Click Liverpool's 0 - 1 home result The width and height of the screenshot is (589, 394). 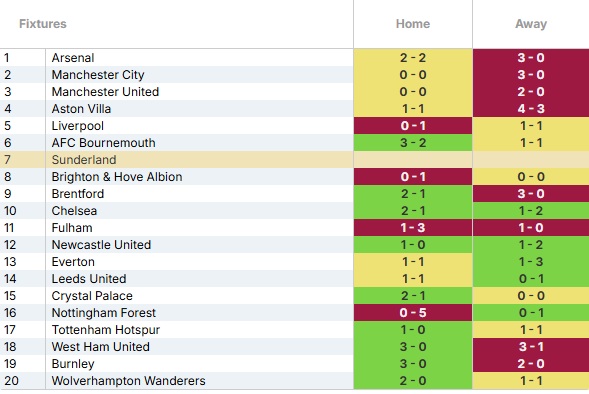click(x=413, y=126)
